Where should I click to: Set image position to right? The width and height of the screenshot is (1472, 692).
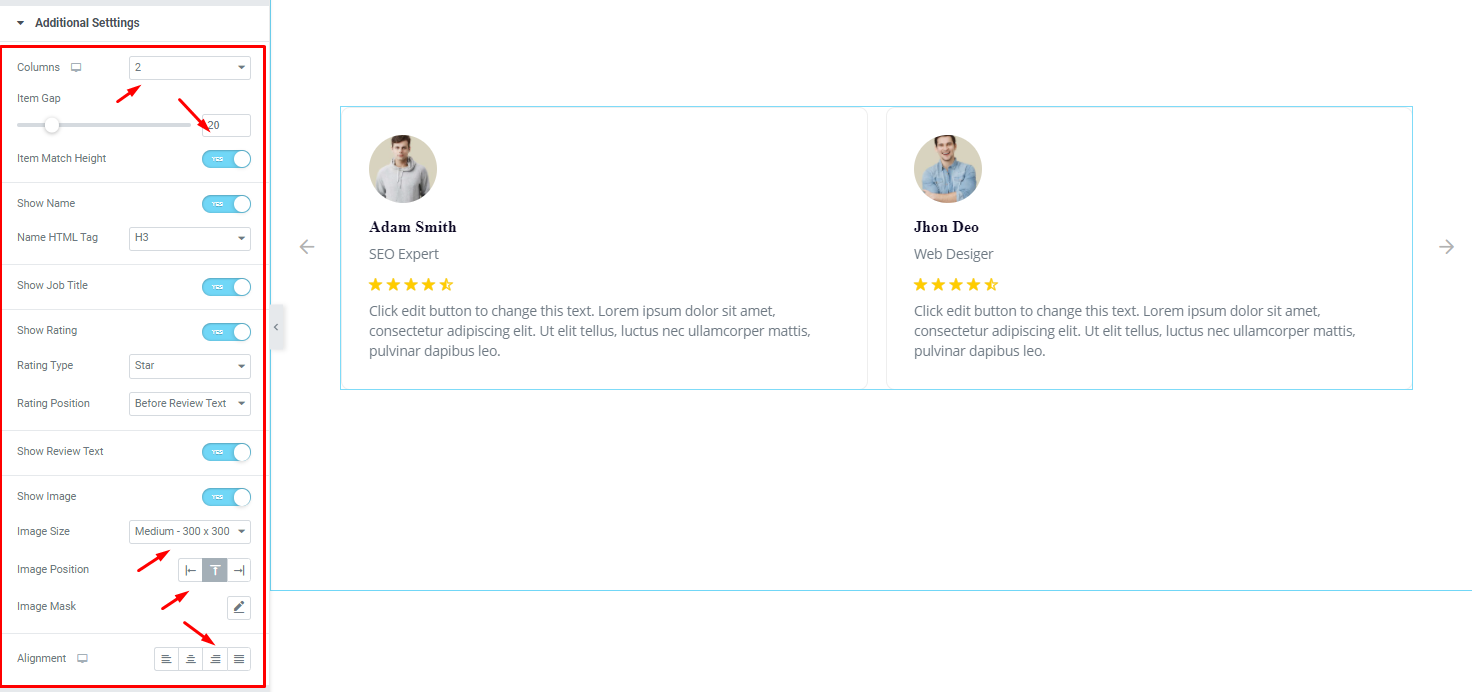239,570
